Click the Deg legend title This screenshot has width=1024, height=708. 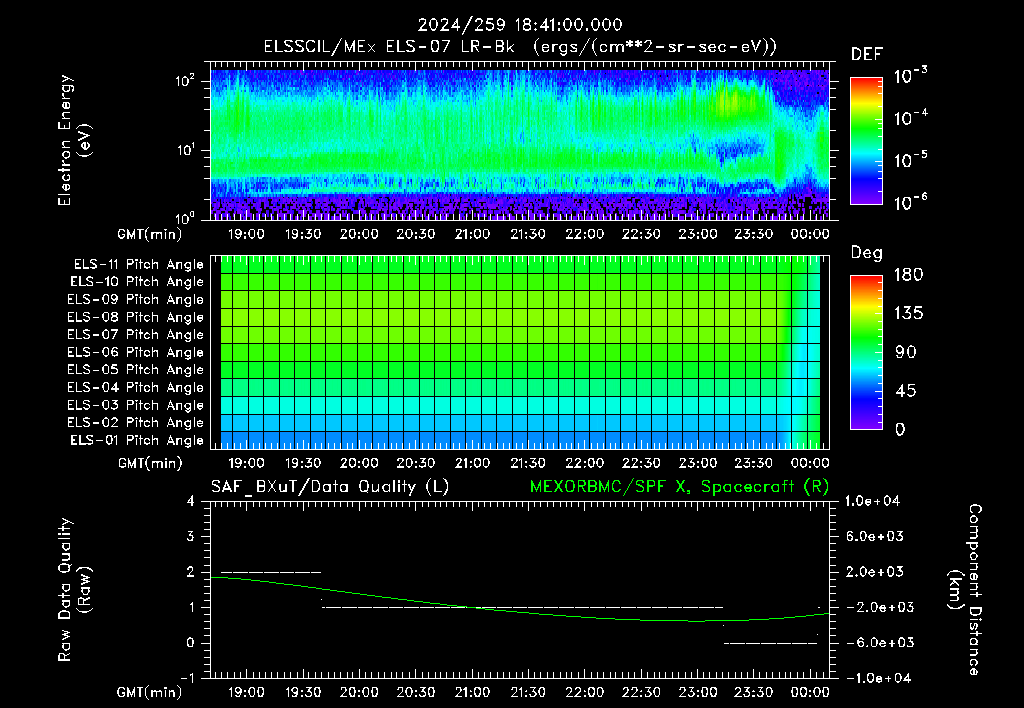[x=867, y=253]
